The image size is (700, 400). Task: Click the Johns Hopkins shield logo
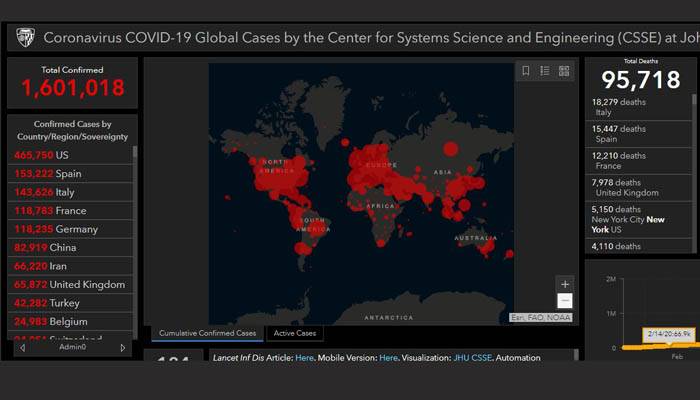(x=25, y=38)
